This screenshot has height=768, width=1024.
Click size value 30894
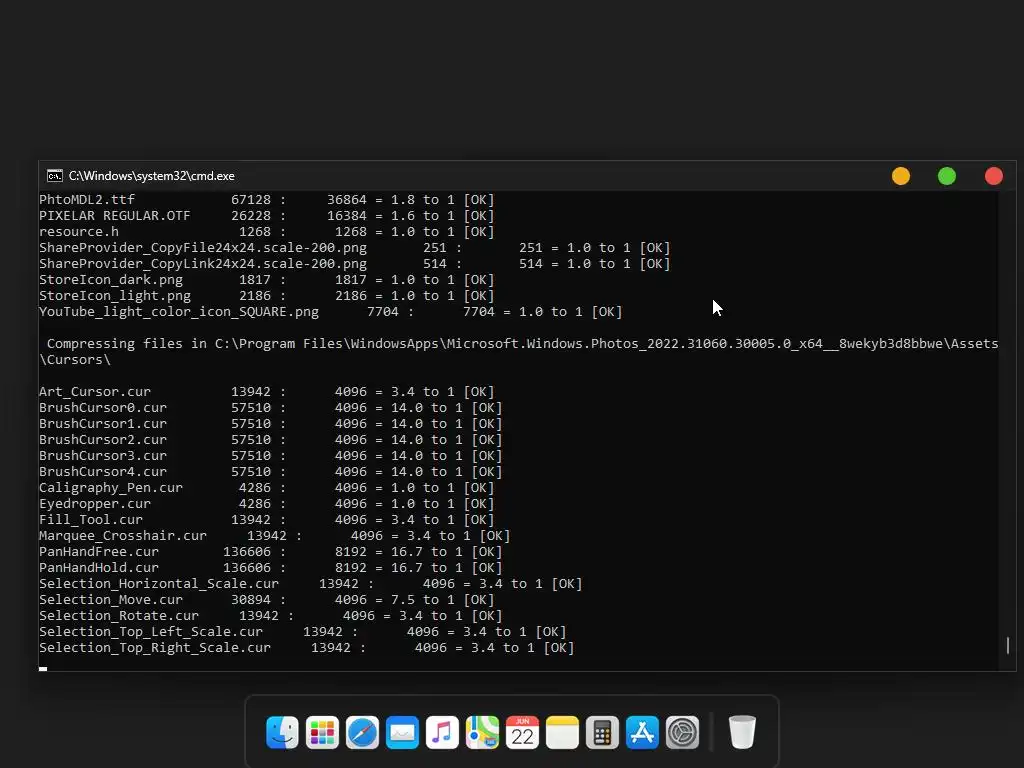coord(251,600)
